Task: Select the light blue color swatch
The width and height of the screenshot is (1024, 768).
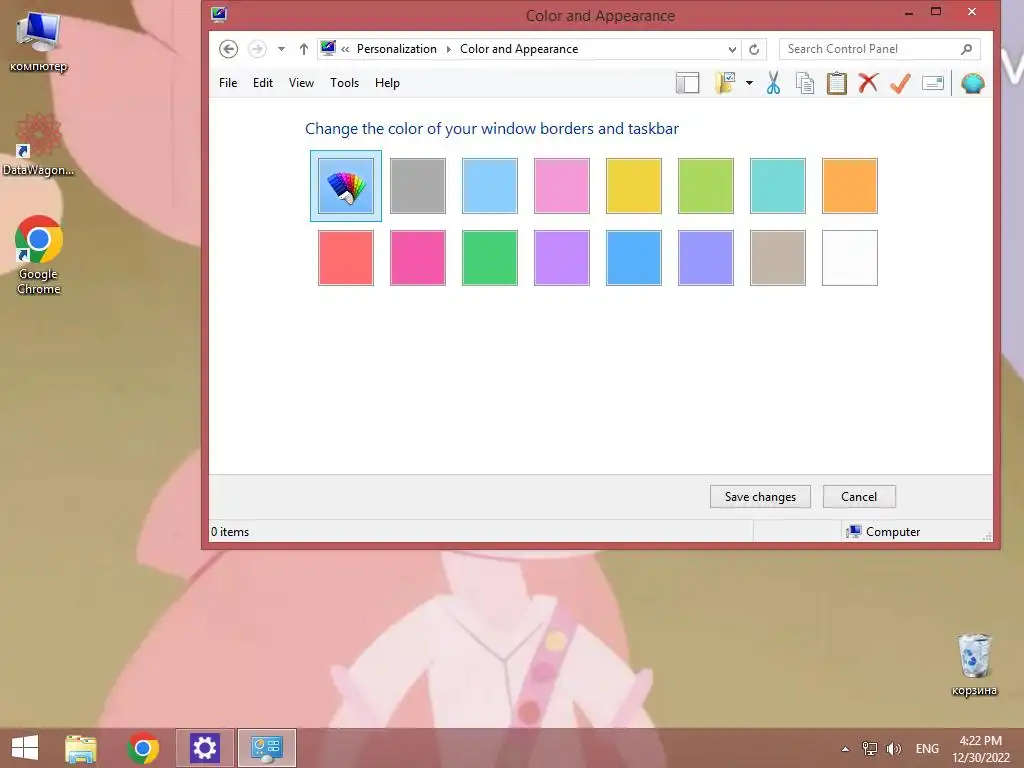Action: (490, 186)
